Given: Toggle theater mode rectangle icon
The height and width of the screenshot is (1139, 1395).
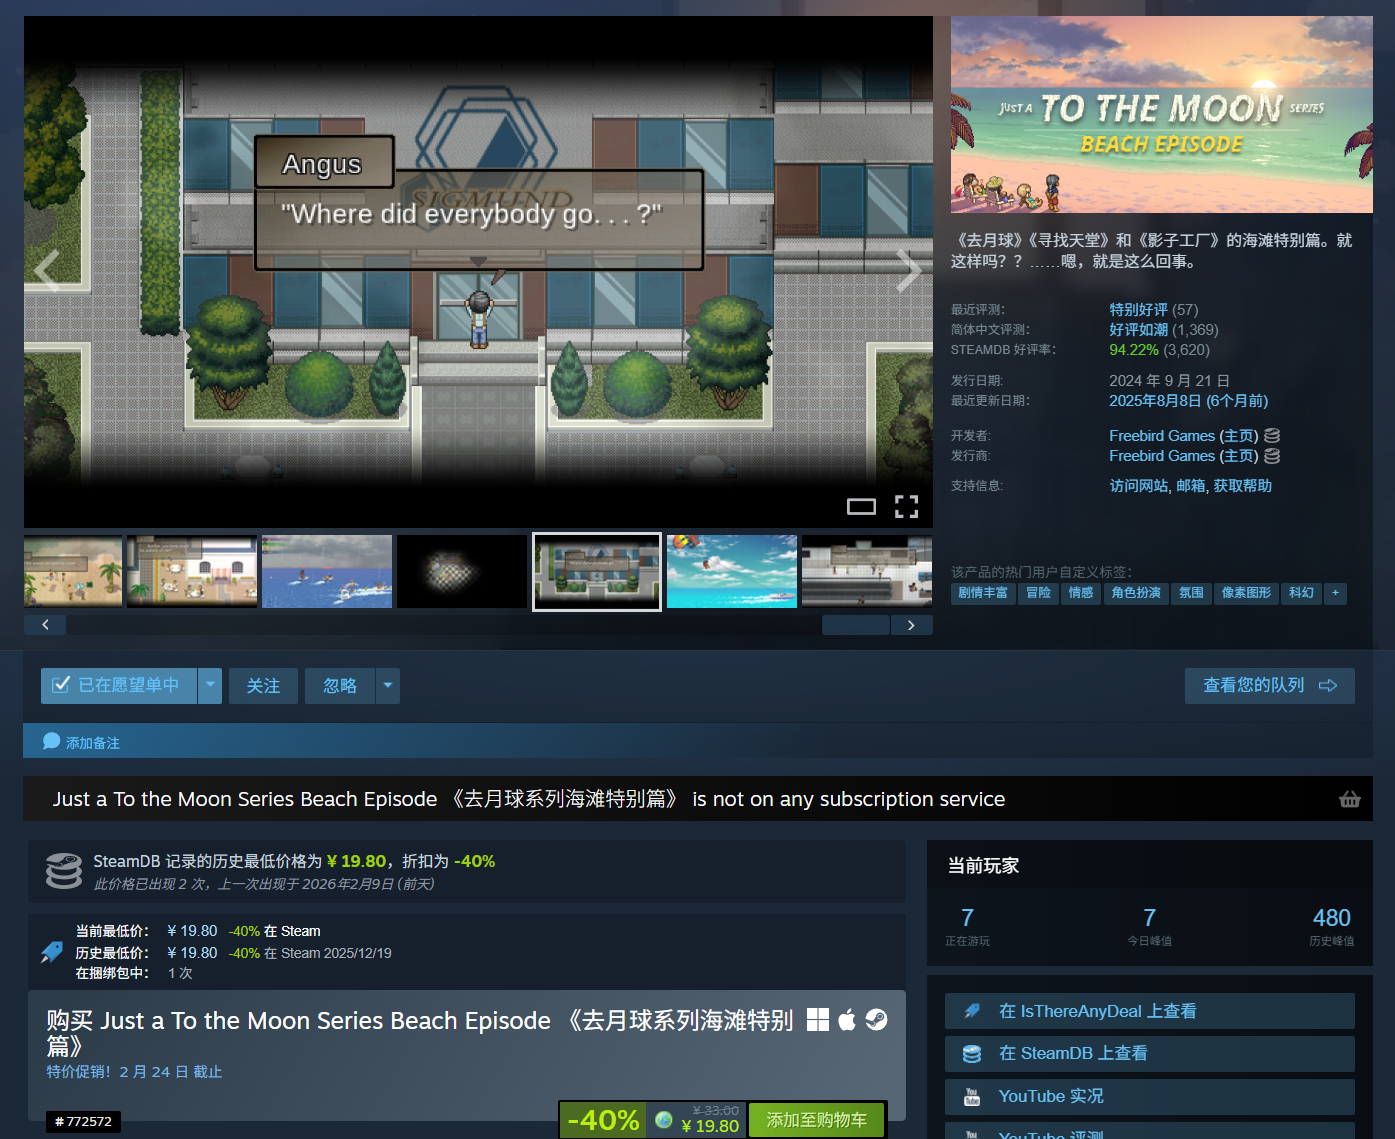Looking at the screenshot, I should pos(861,507).
